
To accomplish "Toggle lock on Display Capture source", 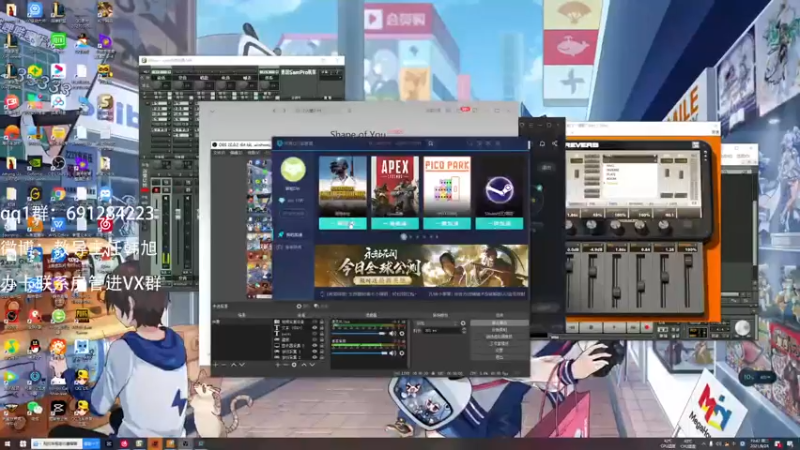I will 321,345.
